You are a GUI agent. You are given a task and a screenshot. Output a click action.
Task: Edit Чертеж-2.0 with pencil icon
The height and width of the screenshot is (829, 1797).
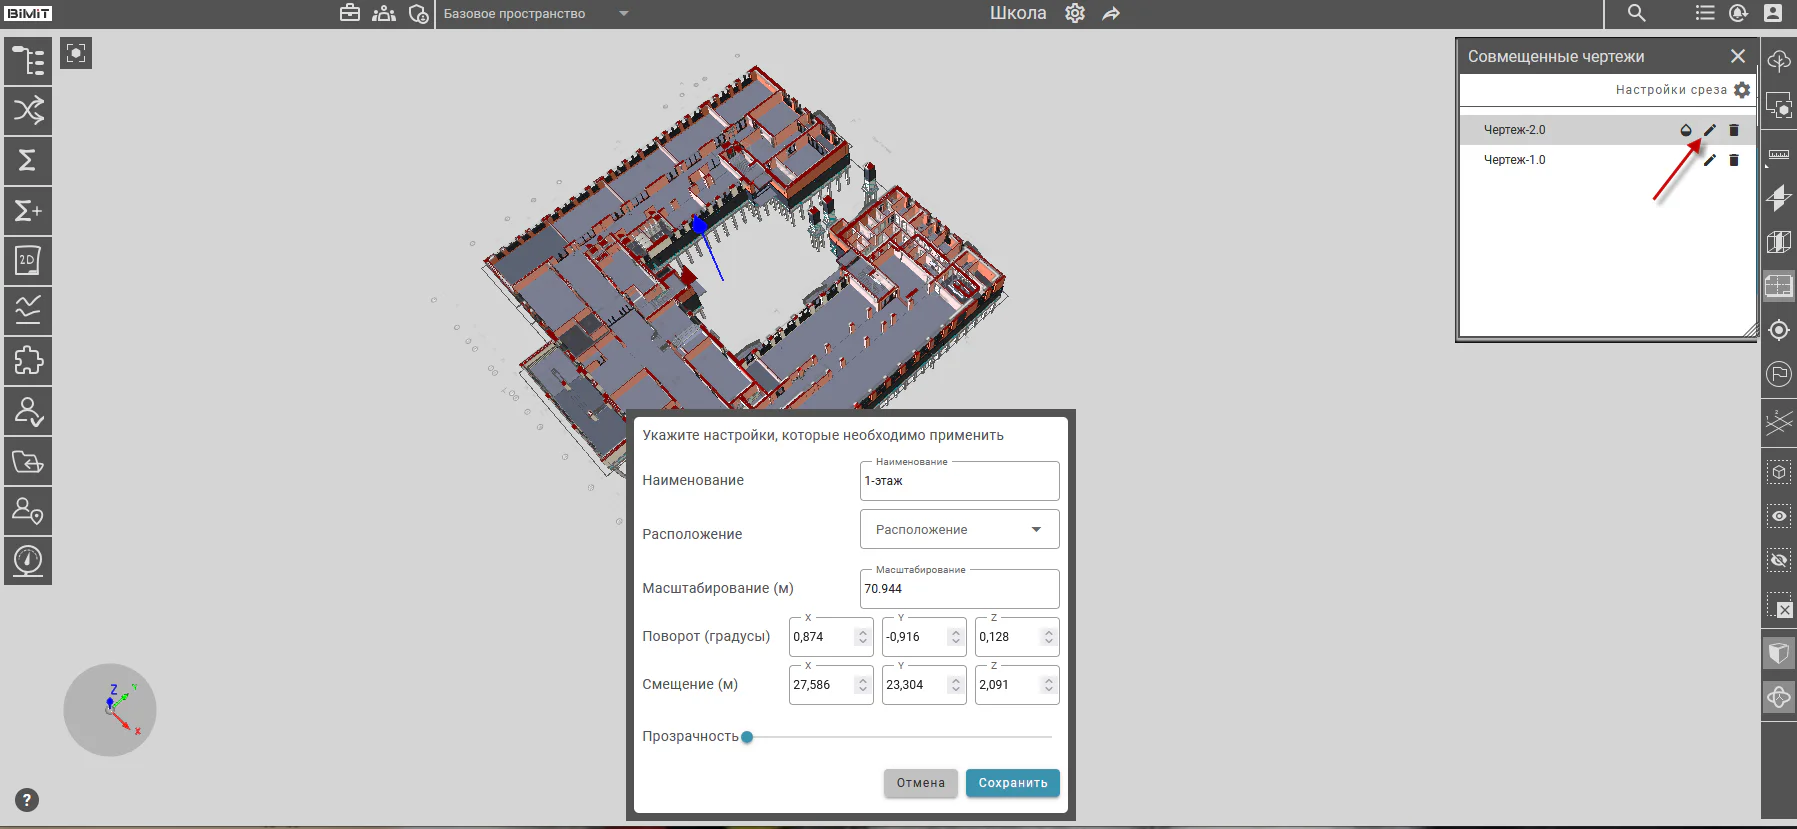pos(1710,130)
